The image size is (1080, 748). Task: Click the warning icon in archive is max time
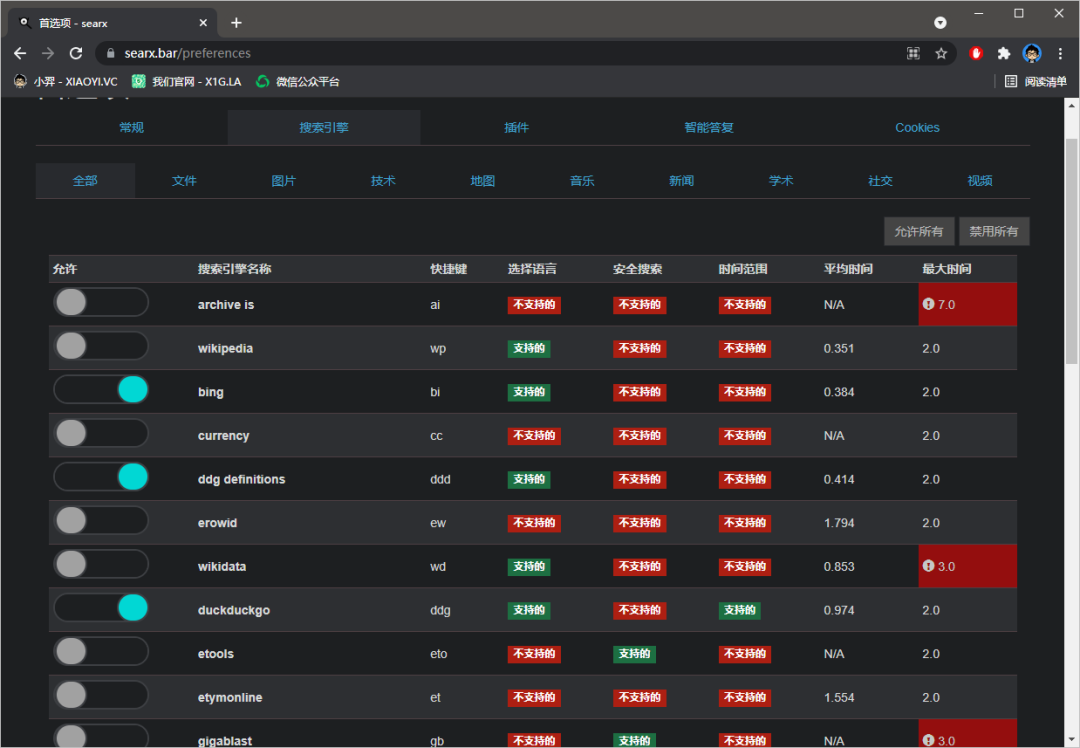pyautogui.click(x=929, y=304)
